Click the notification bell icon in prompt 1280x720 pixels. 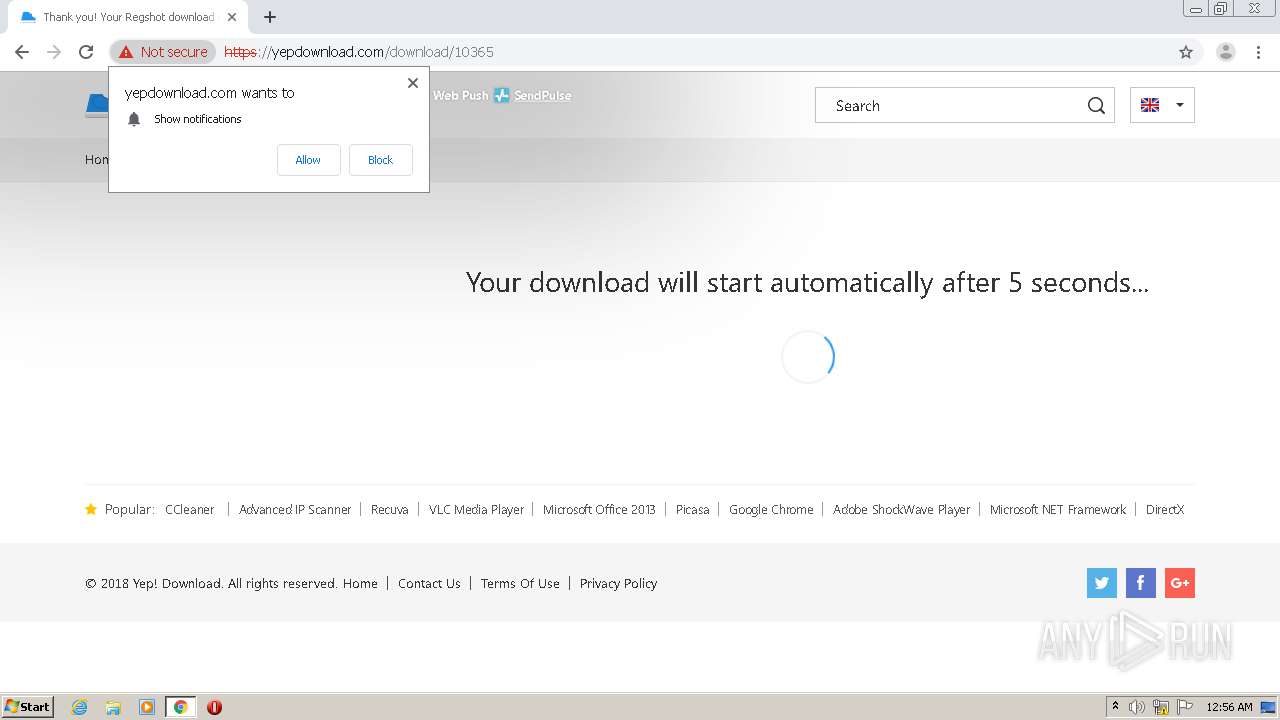(x=134, y=119)
